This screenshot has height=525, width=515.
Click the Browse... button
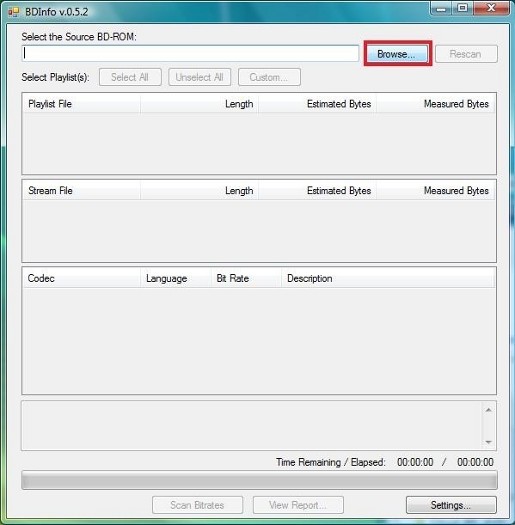click(397, 54)
